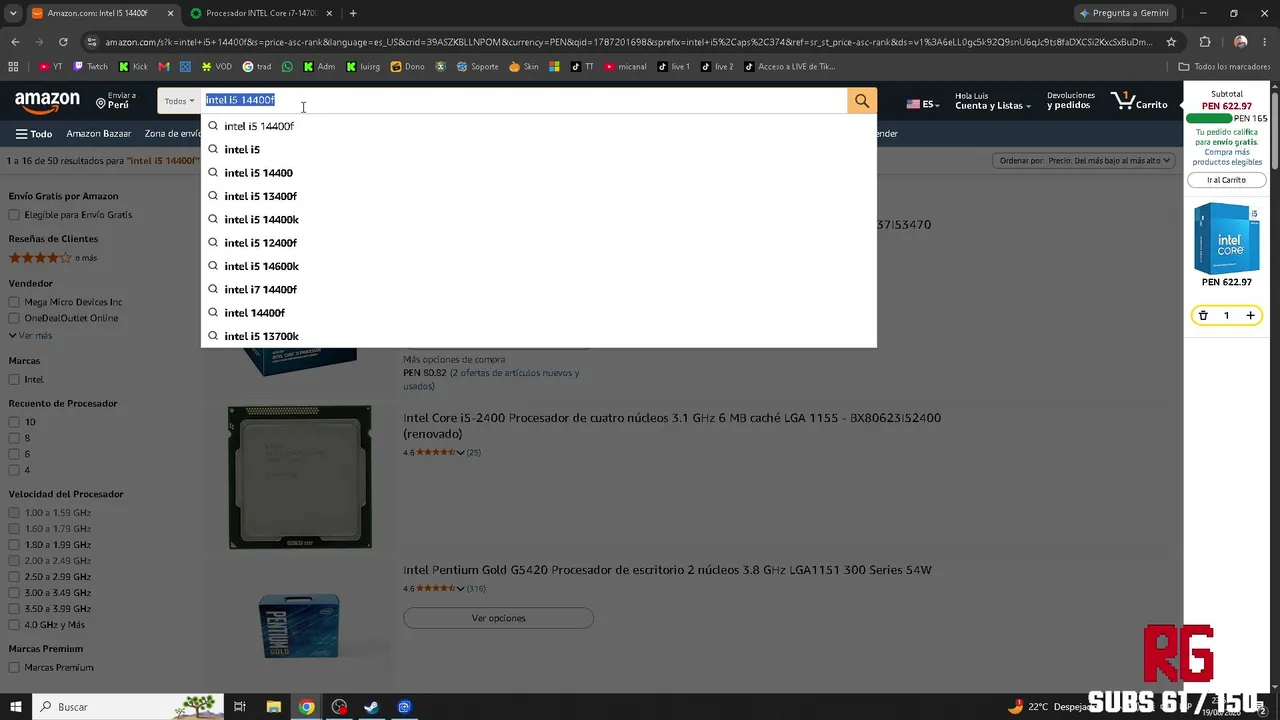This screenshot has width=1280, height=720.
Task: Open the Chrome tab search dropdown arrow
Action: (13, 13)
